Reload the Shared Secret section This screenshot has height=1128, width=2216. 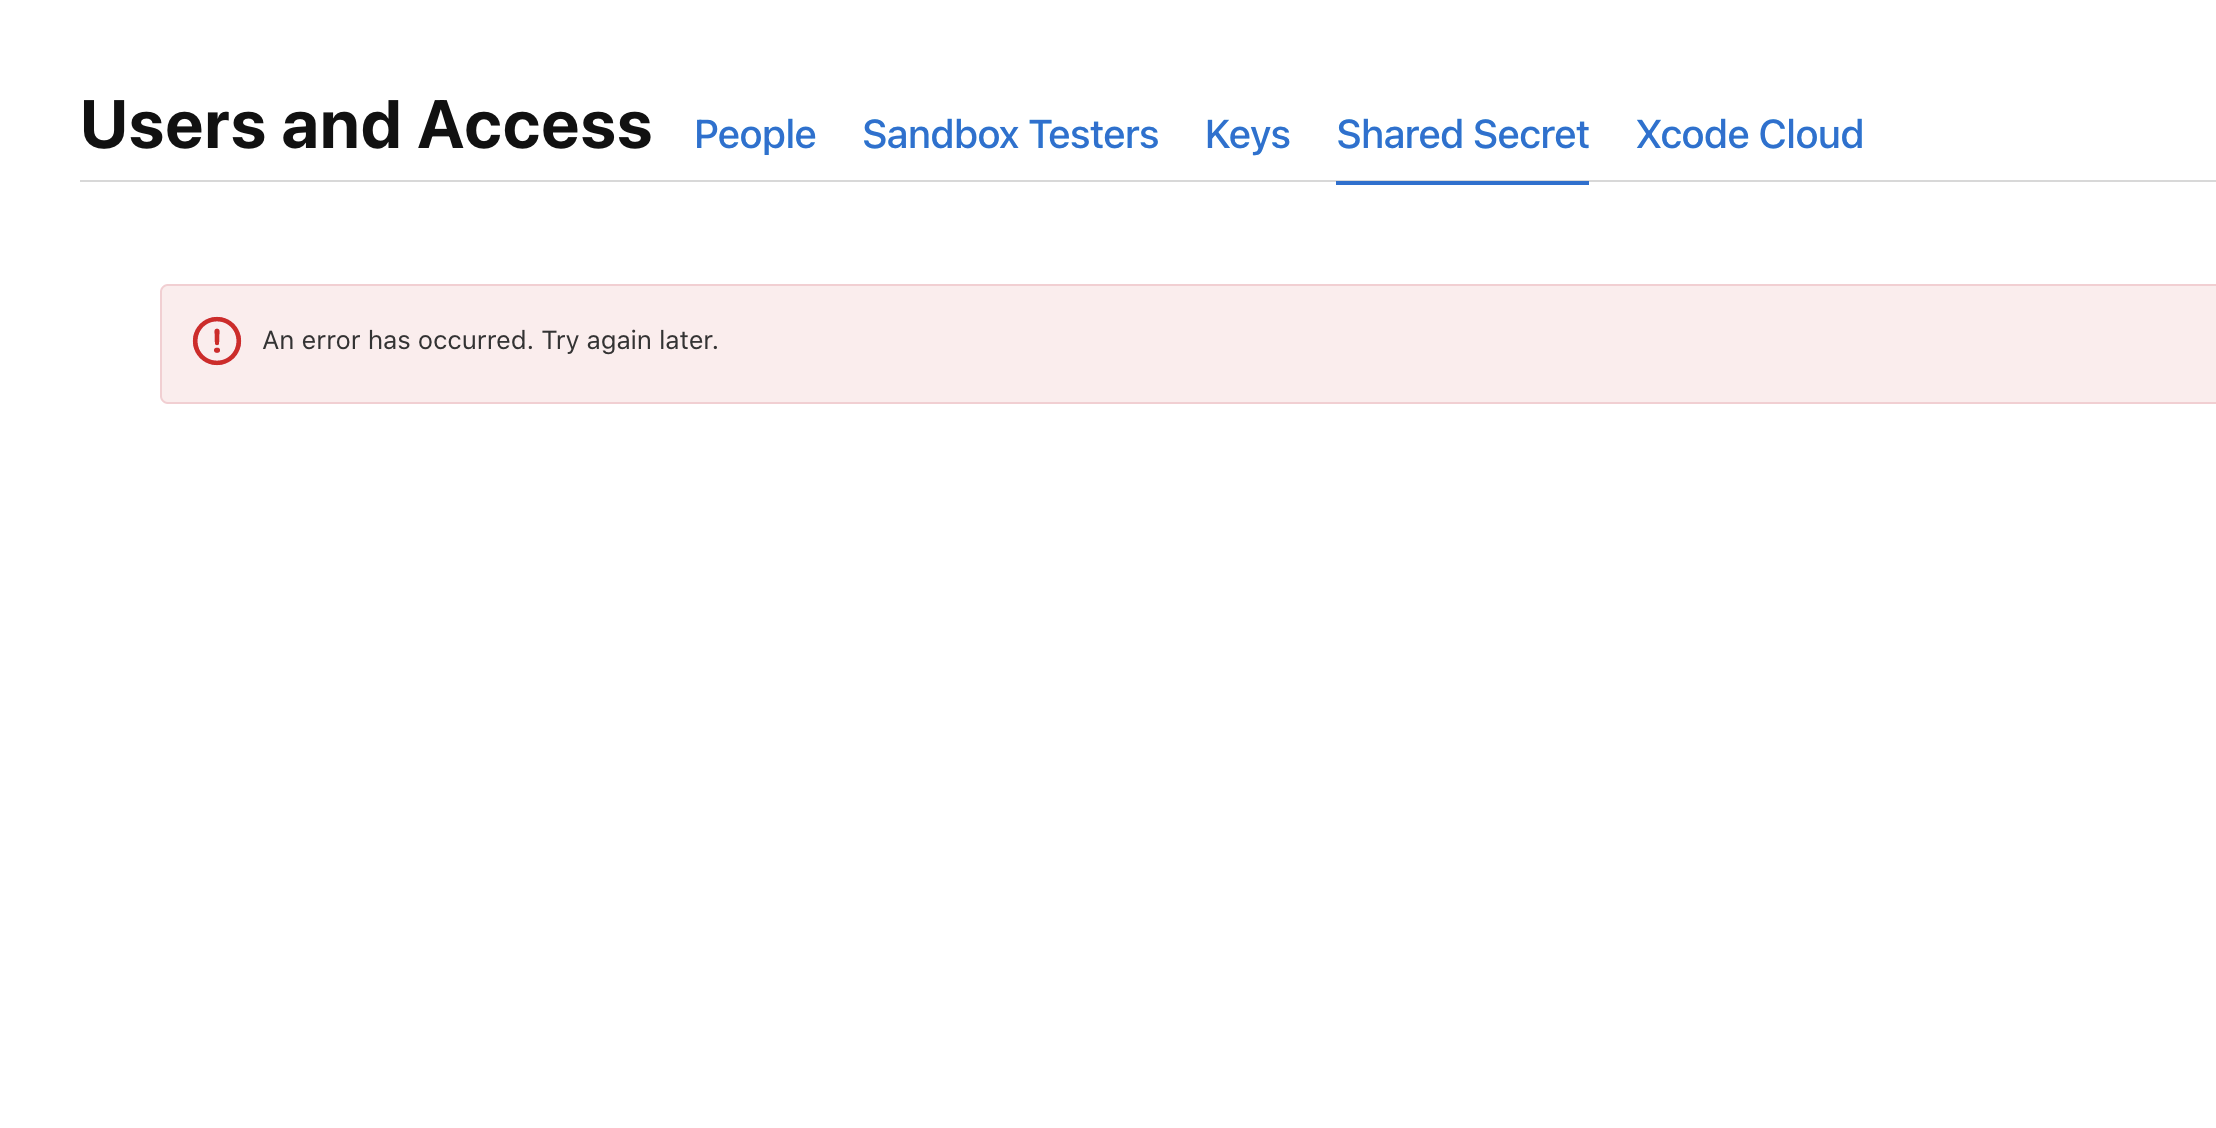(x=1462, y=134)
